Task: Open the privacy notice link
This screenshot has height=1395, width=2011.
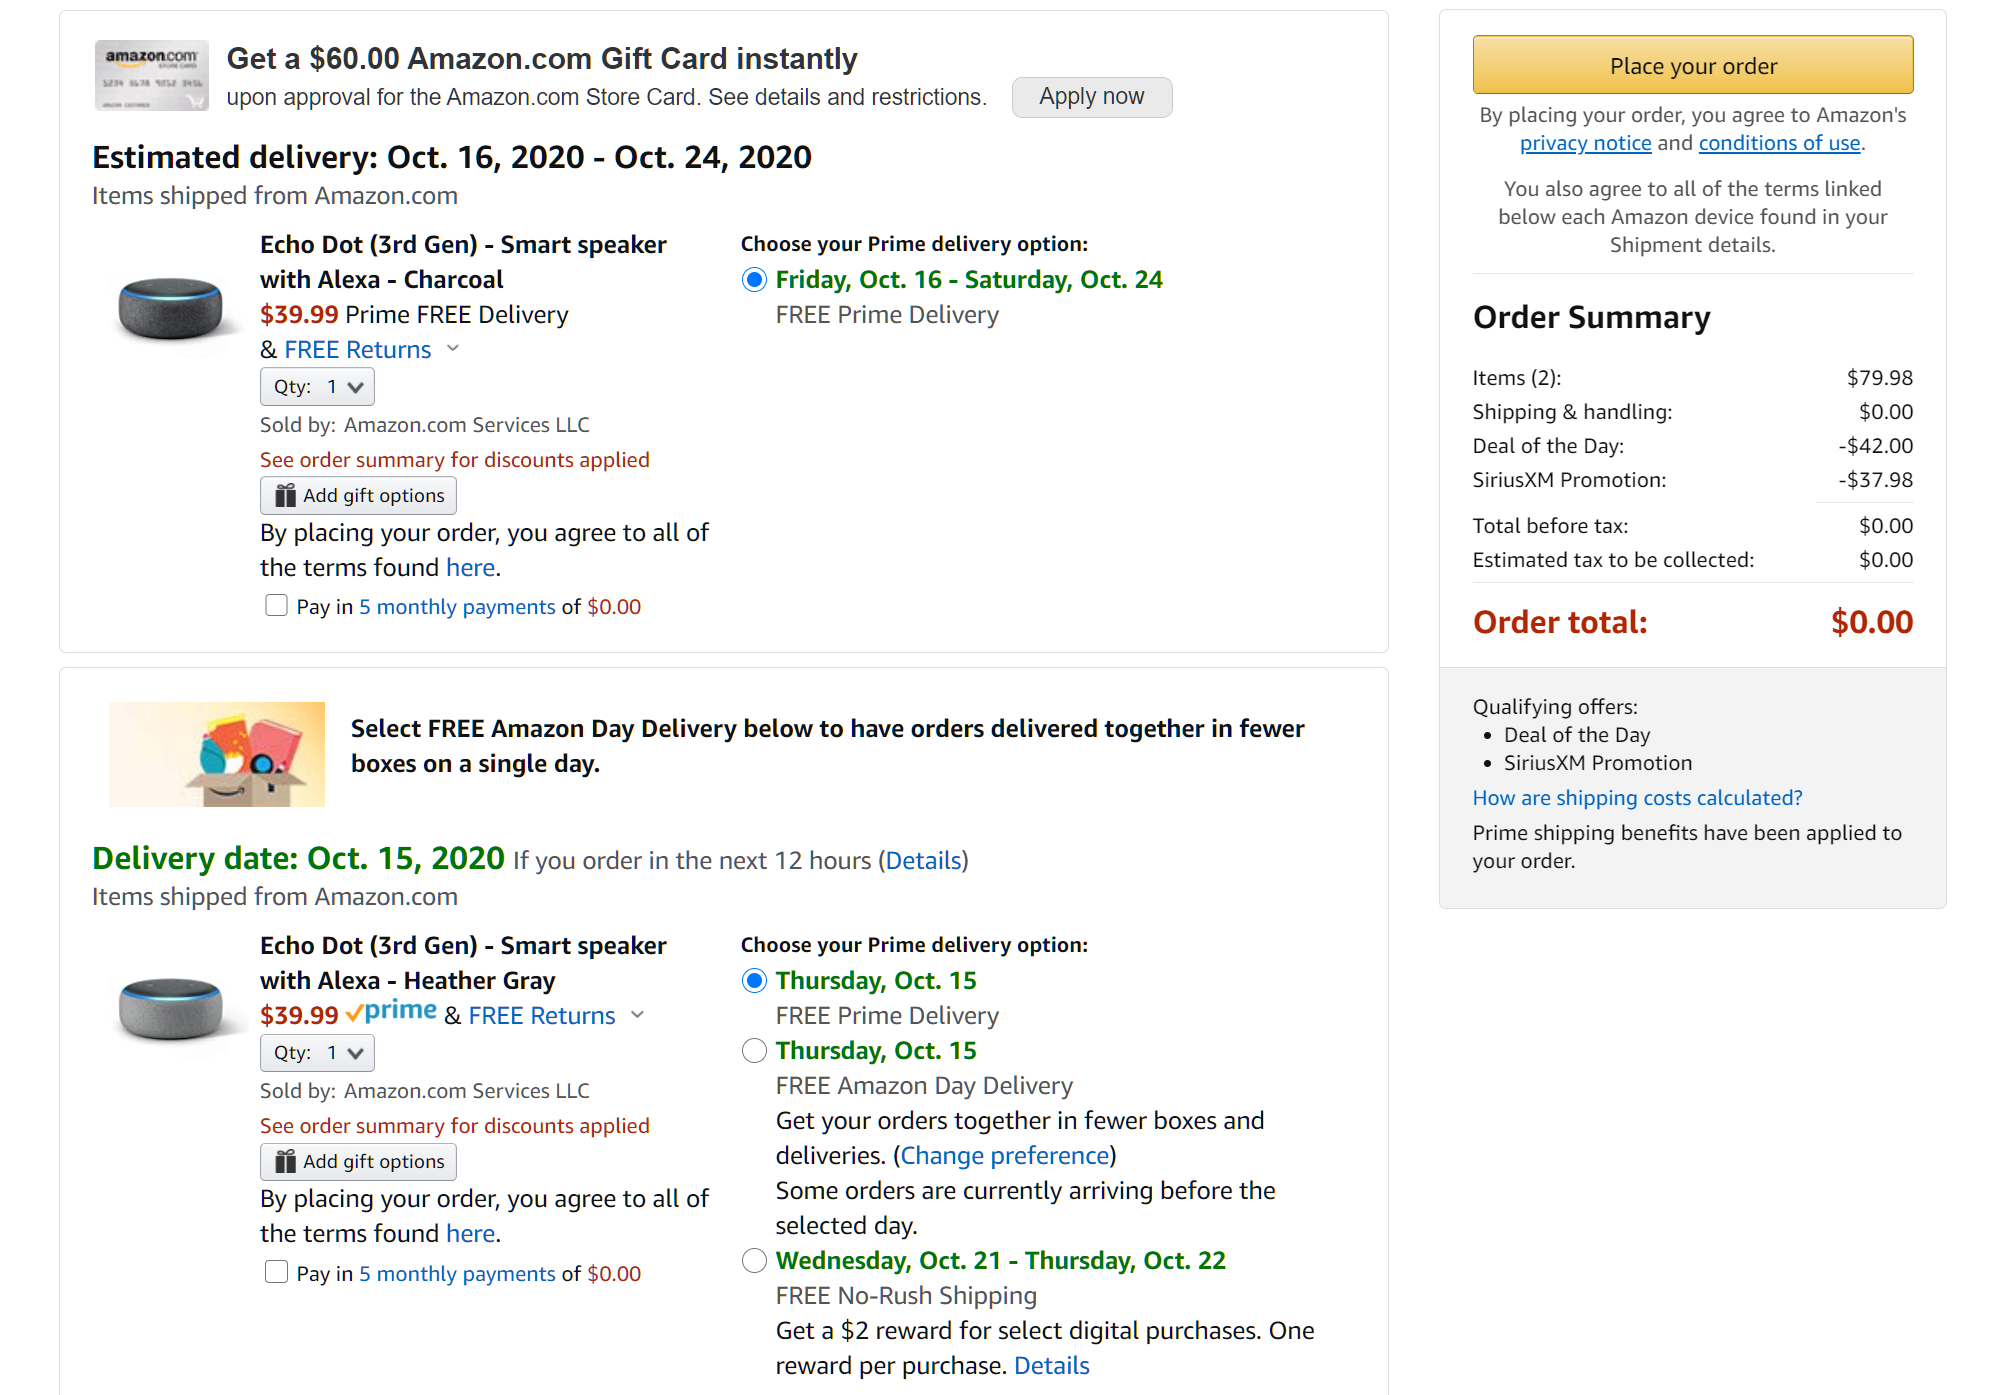Action: tap(1585, 143)
